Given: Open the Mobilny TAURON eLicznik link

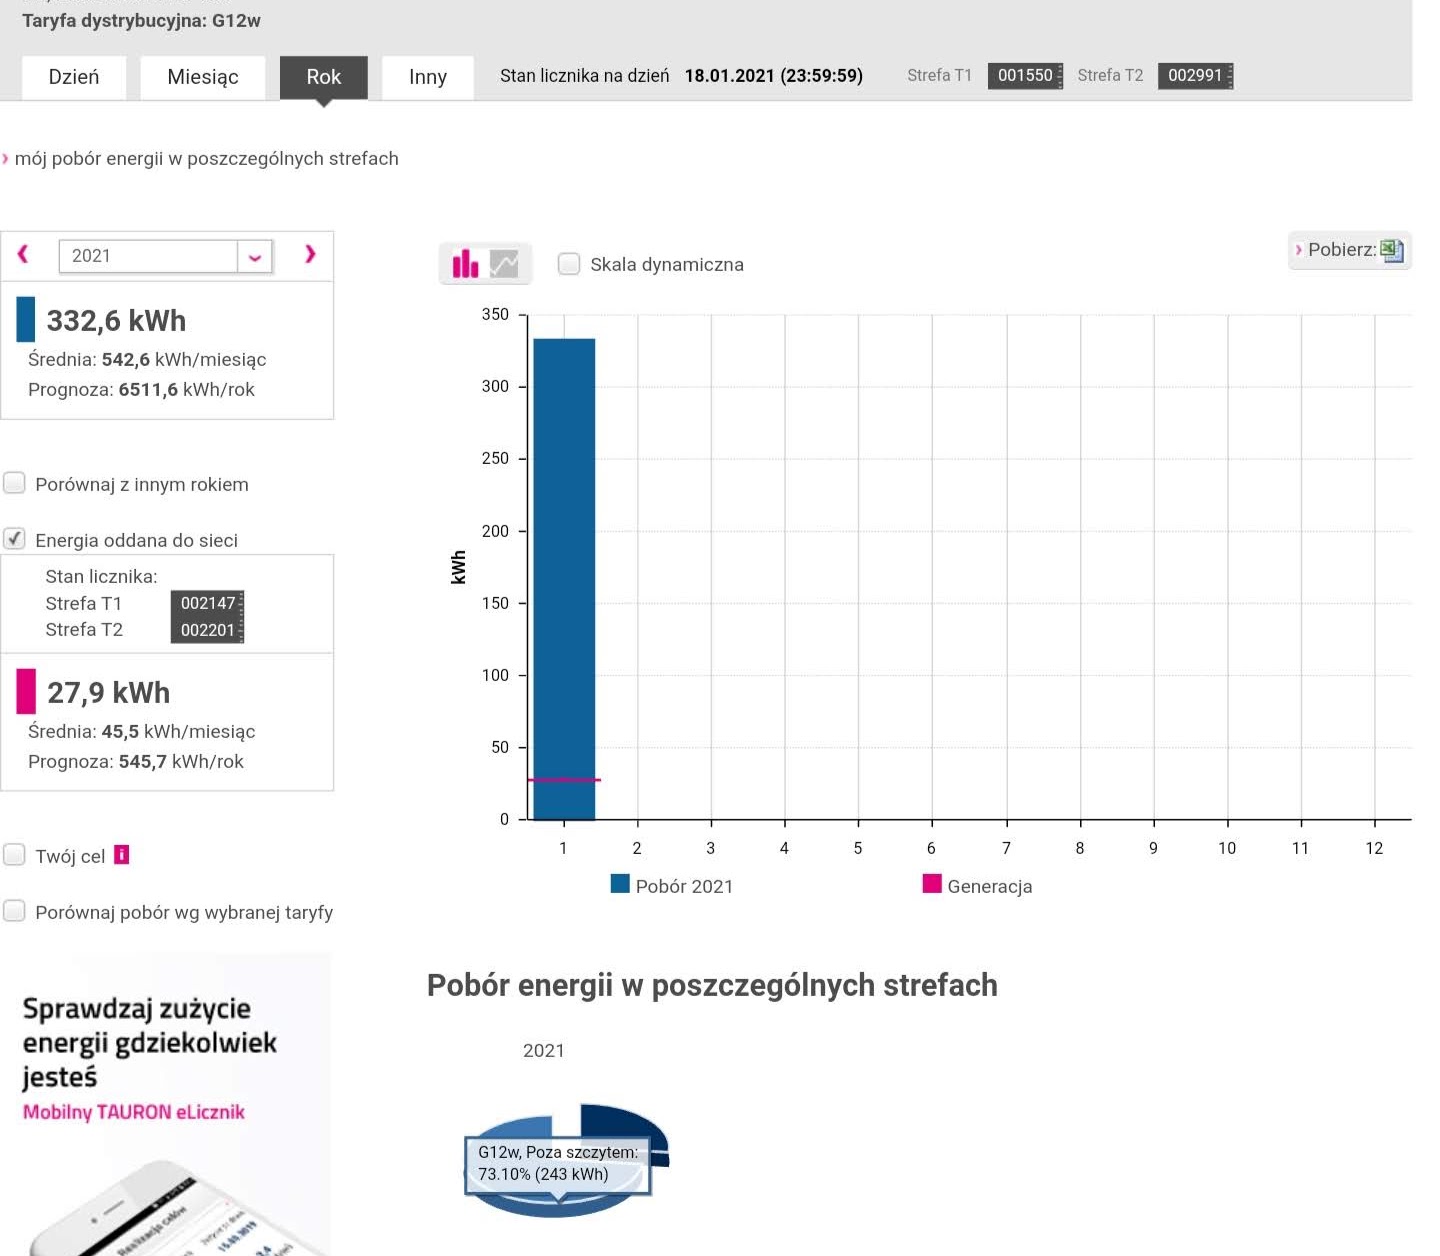Looking at the screenshot, I should pos(134,1112).
